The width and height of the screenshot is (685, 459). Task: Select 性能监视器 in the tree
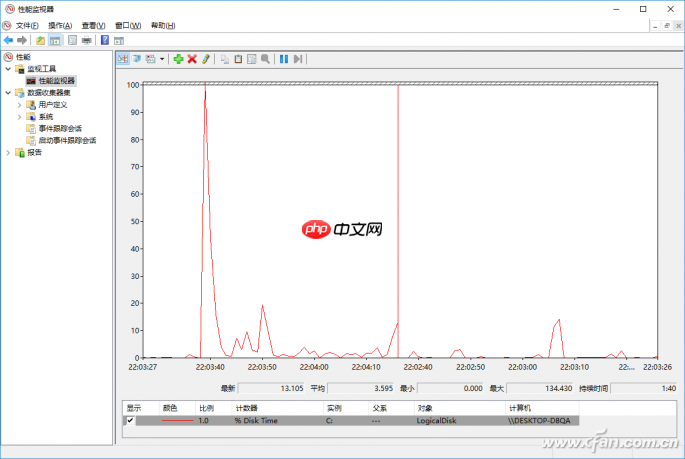click(x=56, y=81)
